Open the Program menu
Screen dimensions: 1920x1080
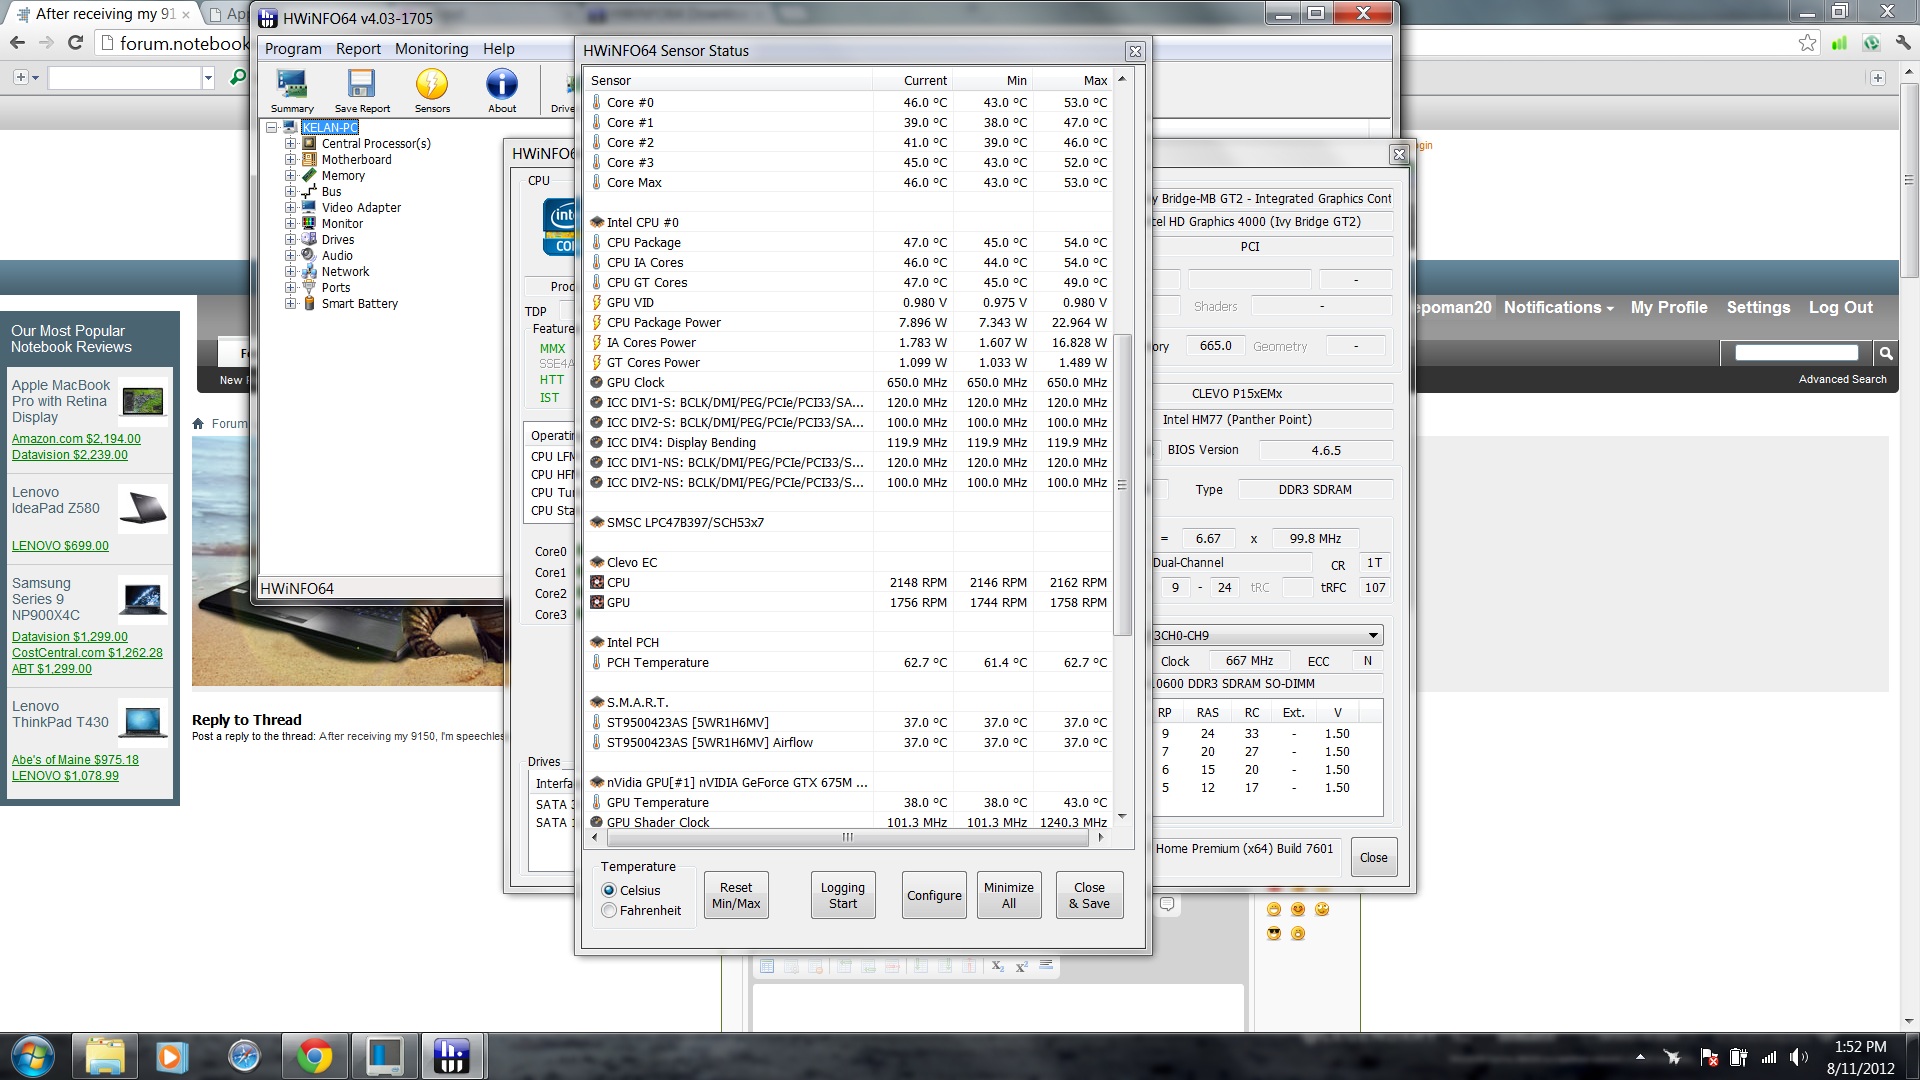pyautogui.click(x=293, y=49)
